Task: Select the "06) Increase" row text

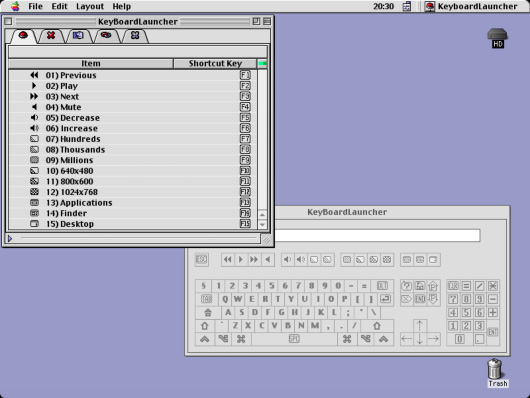Action: pyautogui.click(x=72, y=128)
